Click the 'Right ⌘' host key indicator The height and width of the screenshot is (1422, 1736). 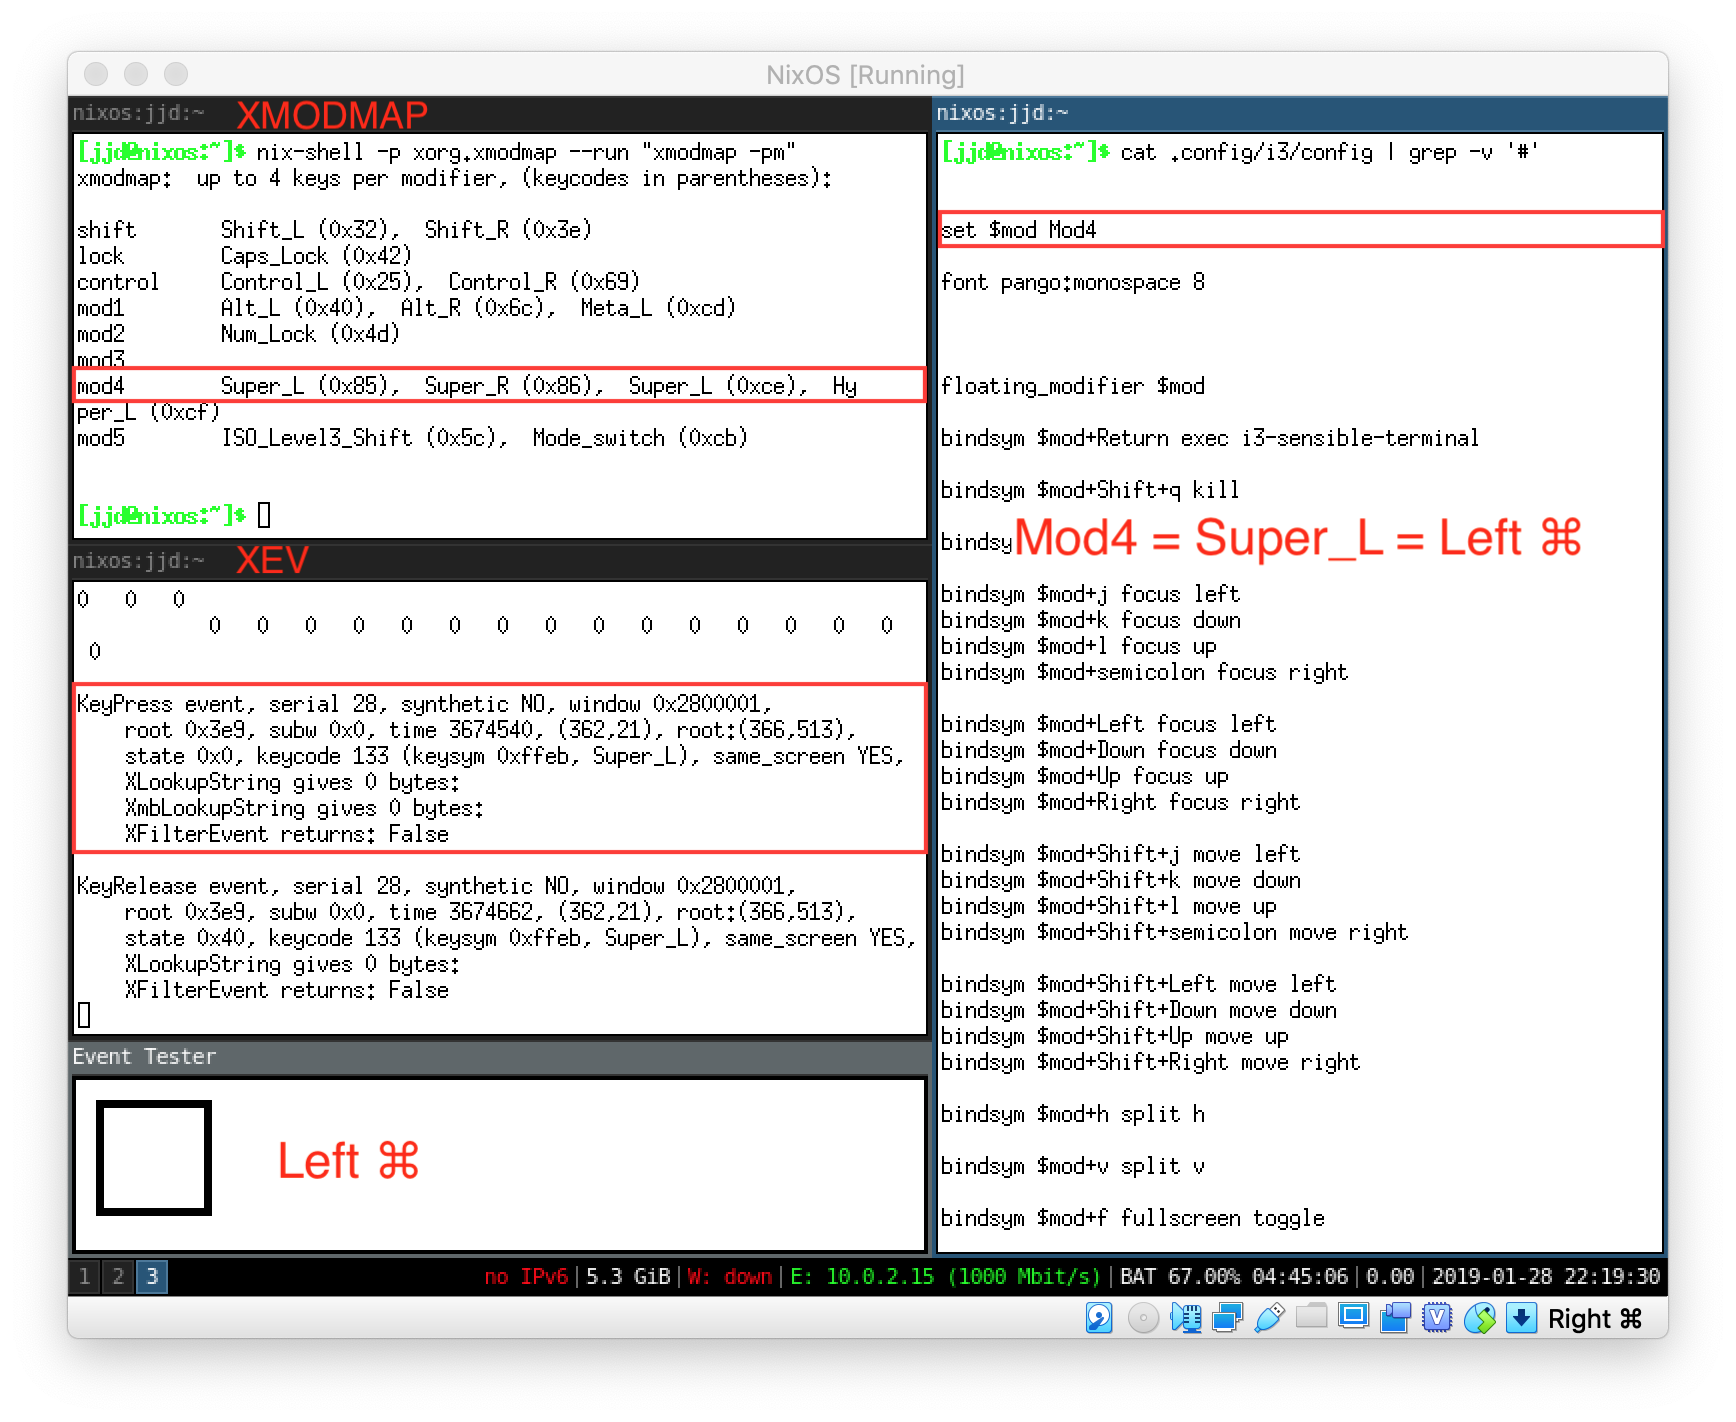1594,1319
